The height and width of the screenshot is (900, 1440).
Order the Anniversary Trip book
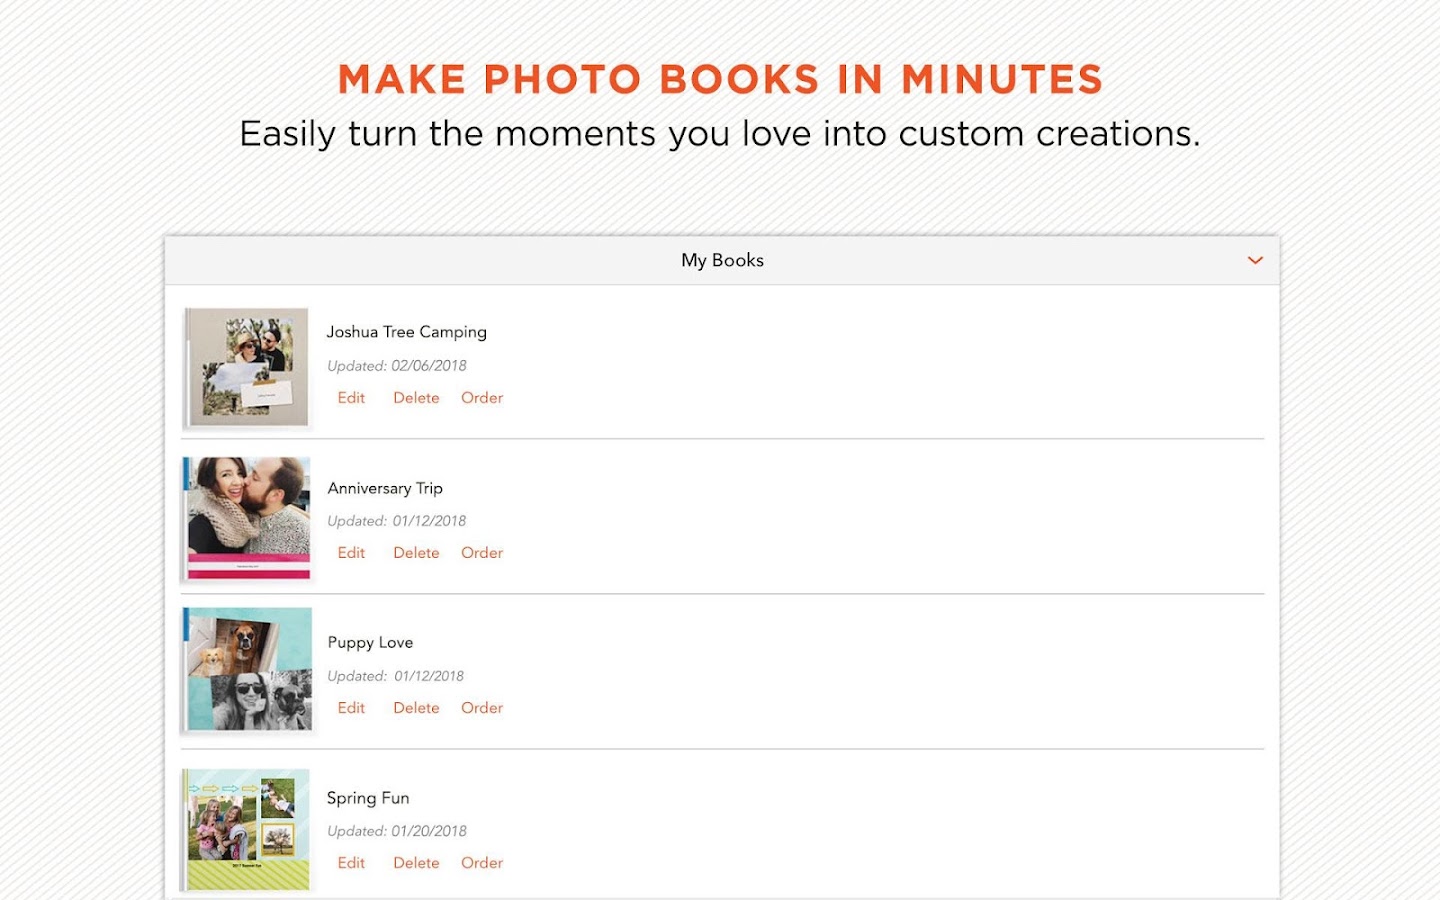click(482, 553)
